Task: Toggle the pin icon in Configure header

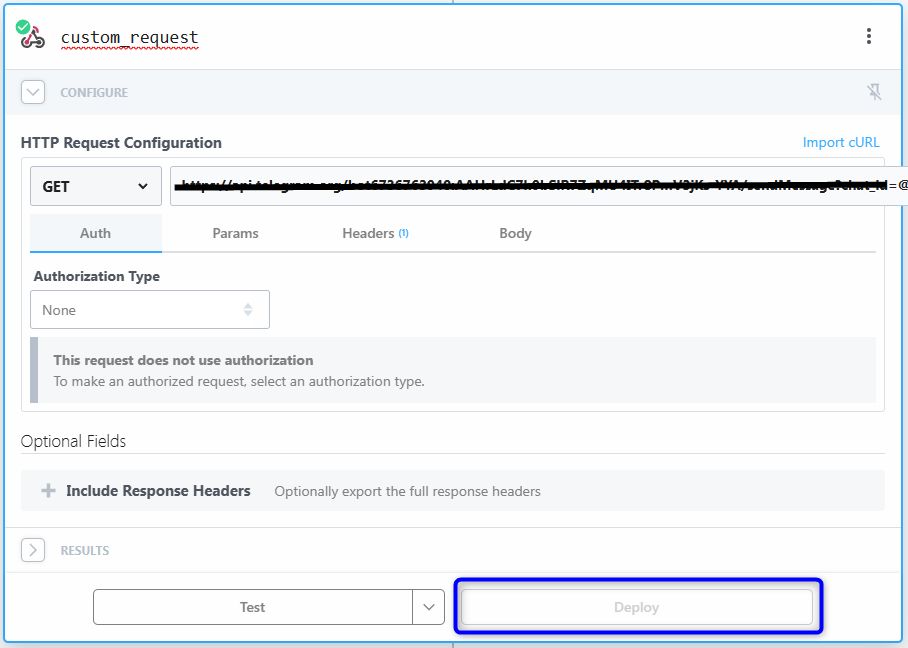Action: (x=874, y=91)
